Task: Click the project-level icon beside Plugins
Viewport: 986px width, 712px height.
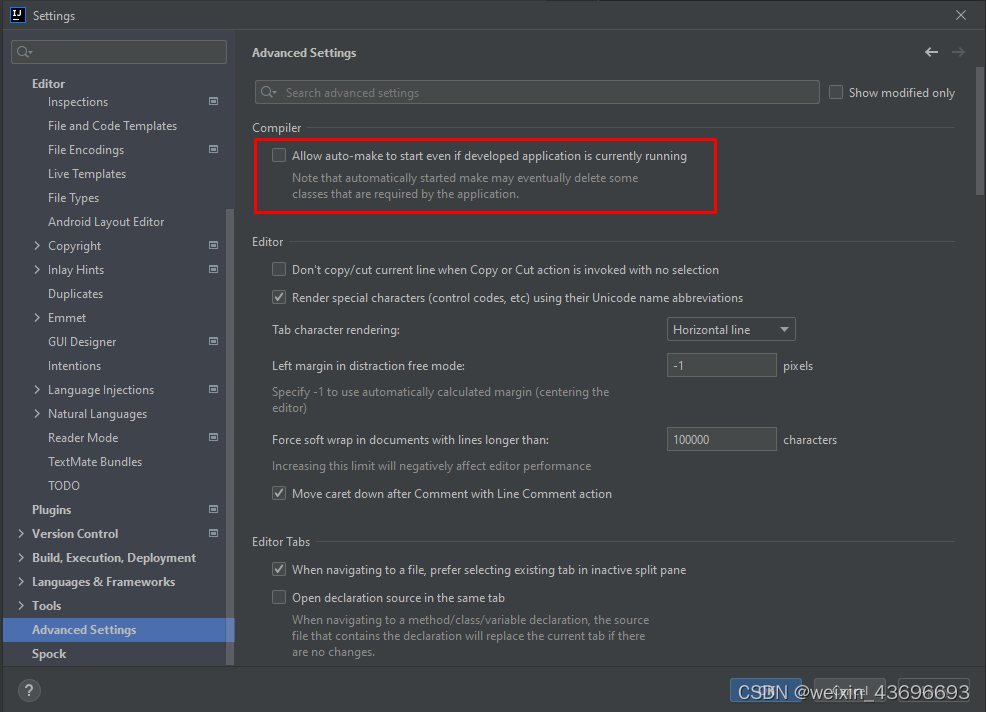Action: pyautogui.click(x=214, y=509)
